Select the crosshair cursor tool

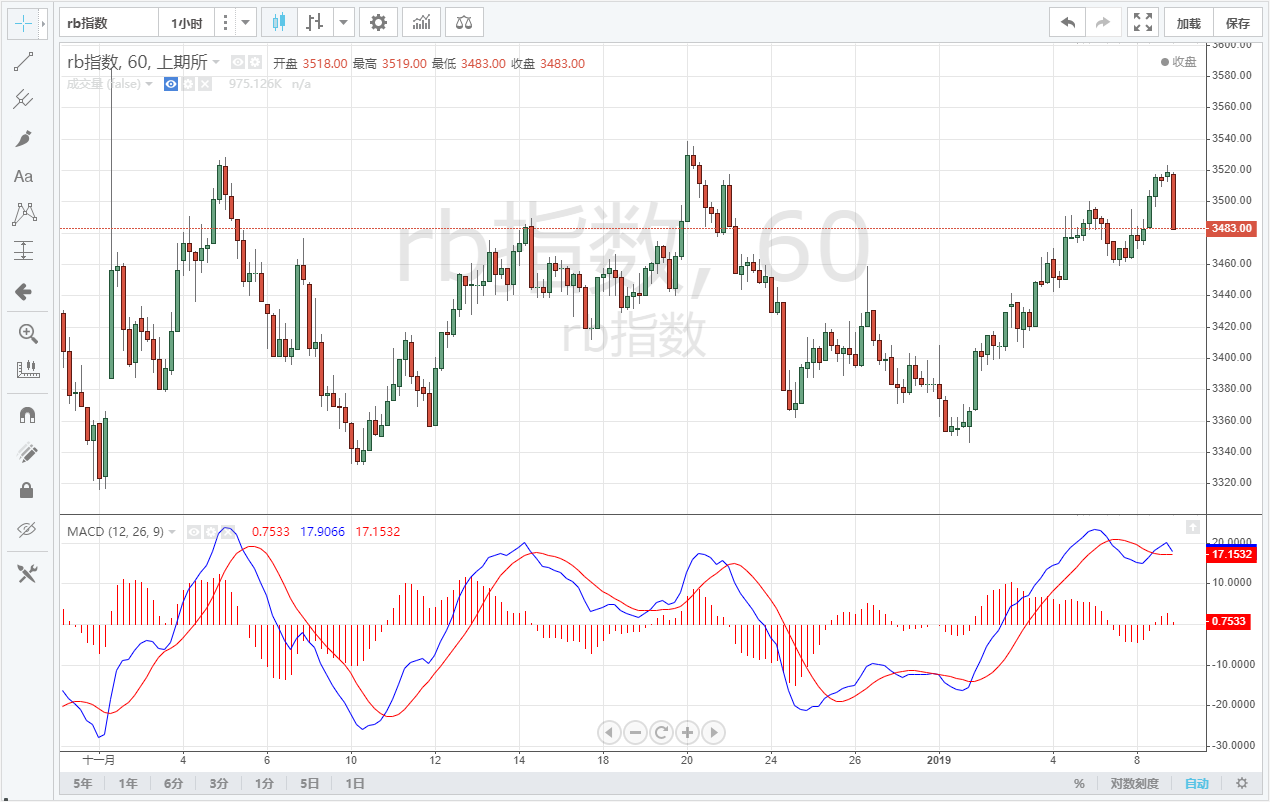coord(24,22)
